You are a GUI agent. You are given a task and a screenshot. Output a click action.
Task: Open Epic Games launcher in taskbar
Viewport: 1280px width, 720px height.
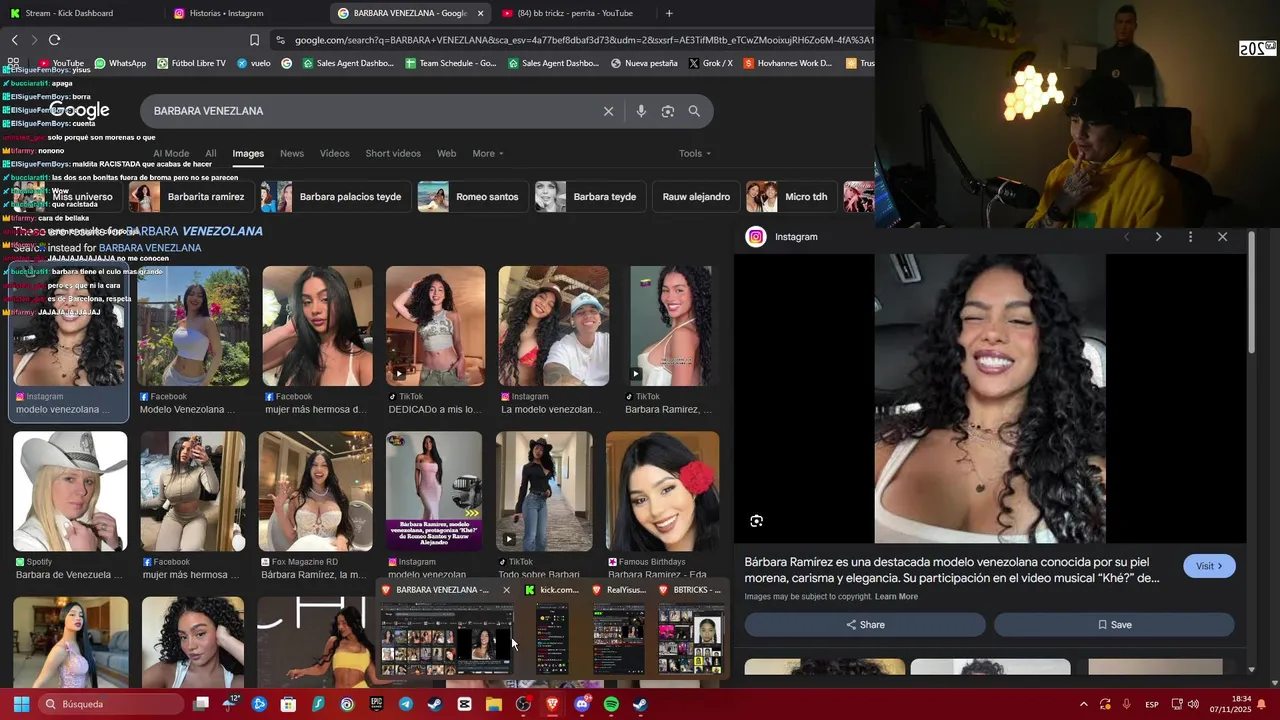[x=376, y=704]
